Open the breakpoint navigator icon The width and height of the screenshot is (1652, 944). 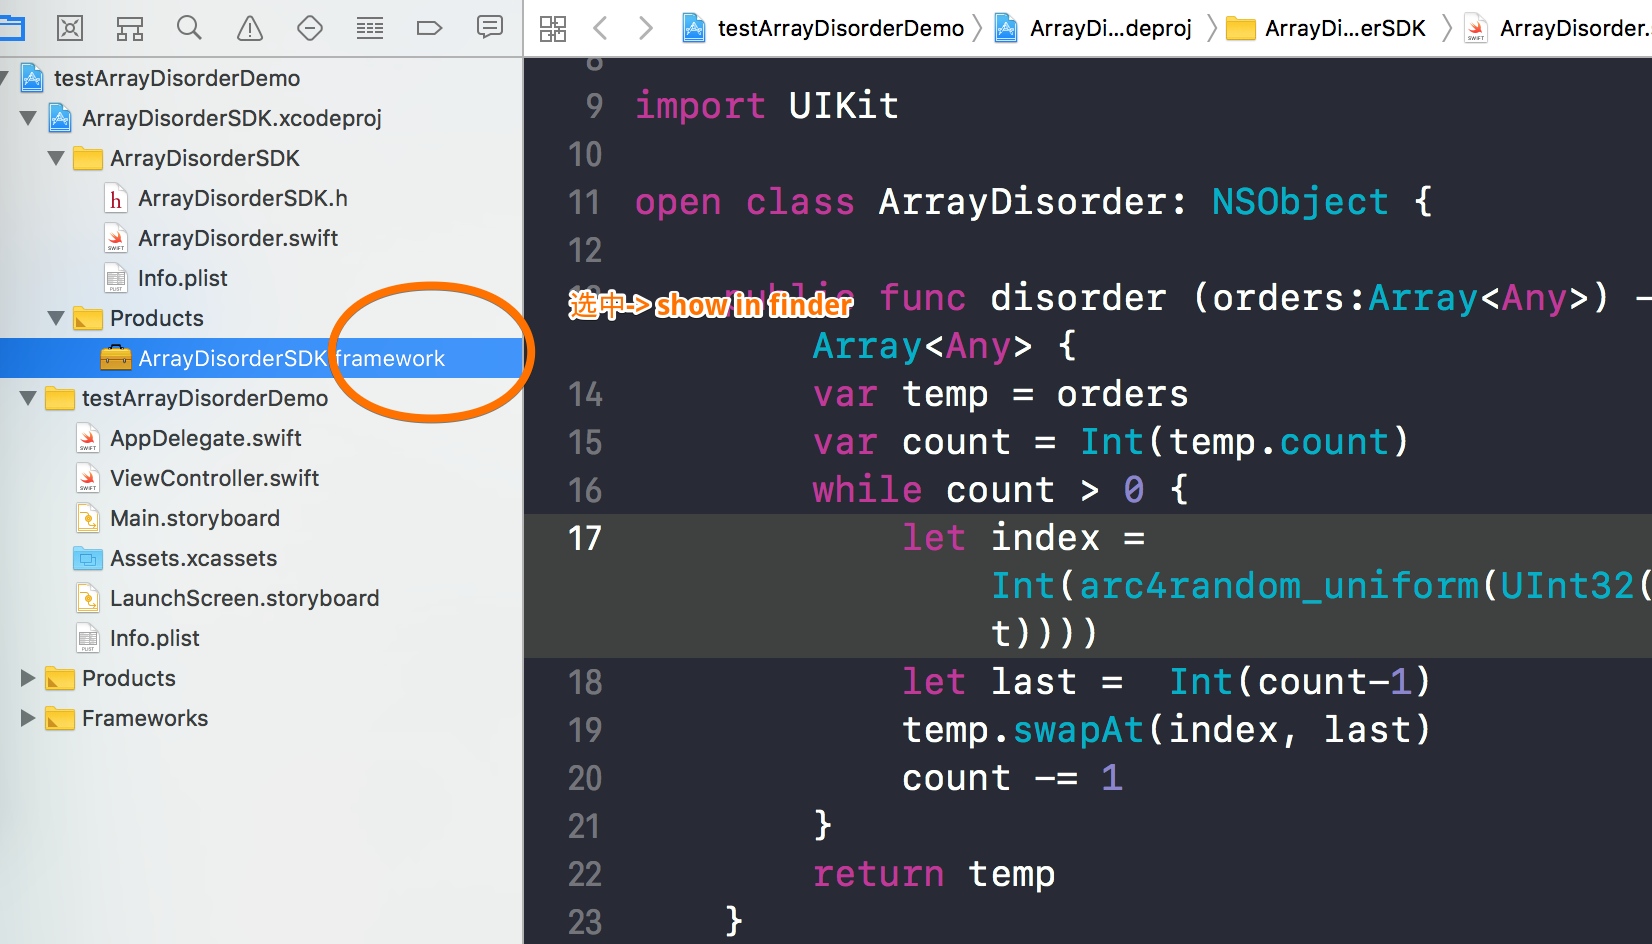[429, 28]
